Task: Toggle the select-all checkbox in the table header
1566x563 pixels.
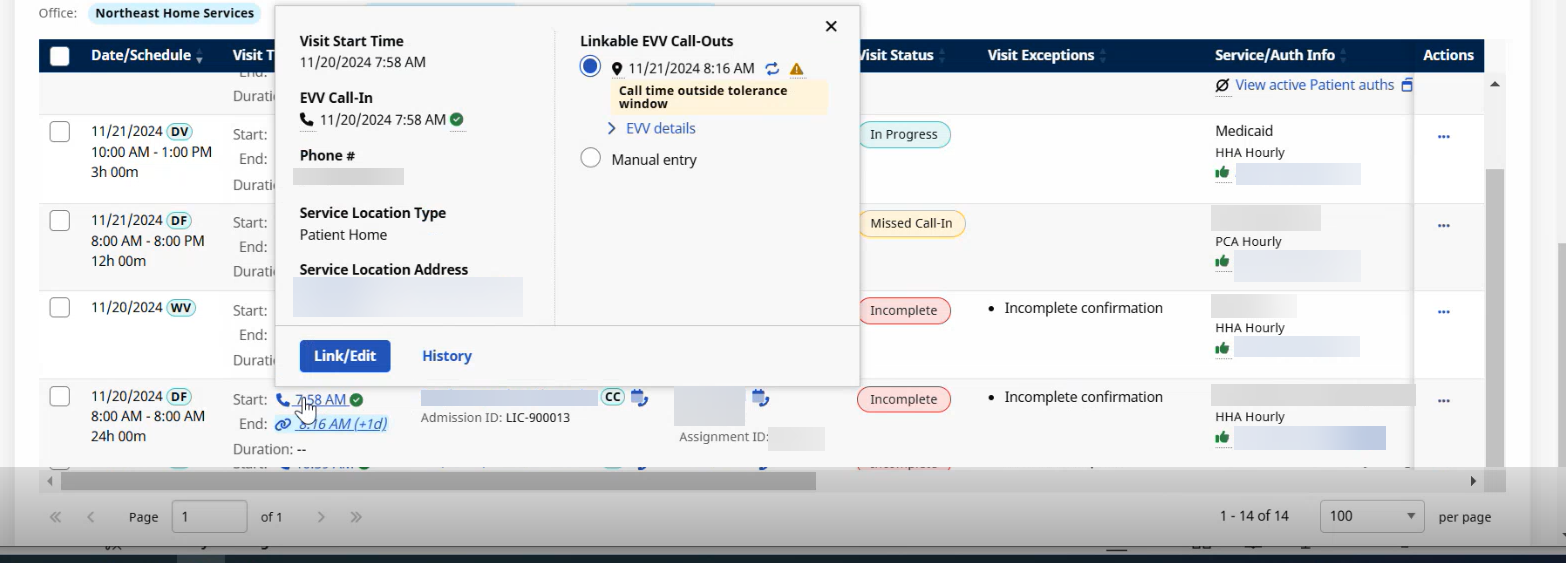Action: pos(60,56)
